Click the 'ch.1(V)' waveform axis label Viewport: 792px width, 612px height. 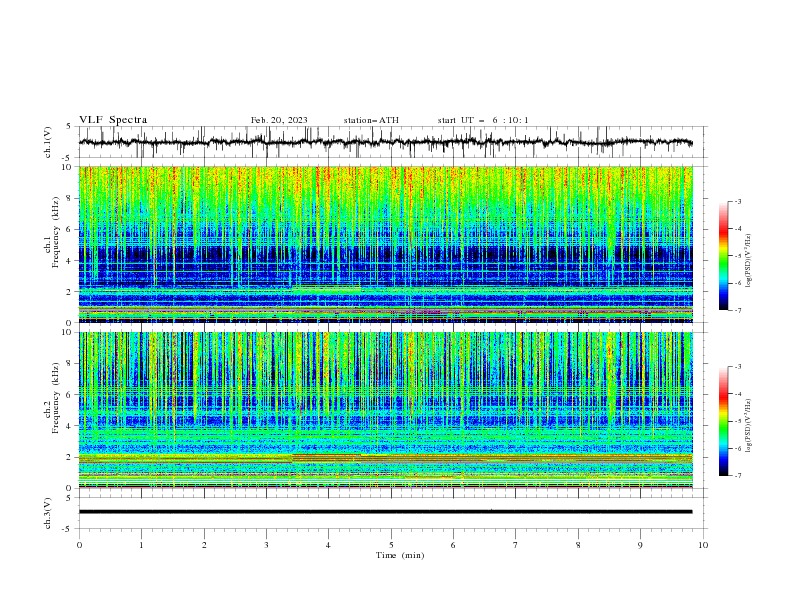(48, 142)
